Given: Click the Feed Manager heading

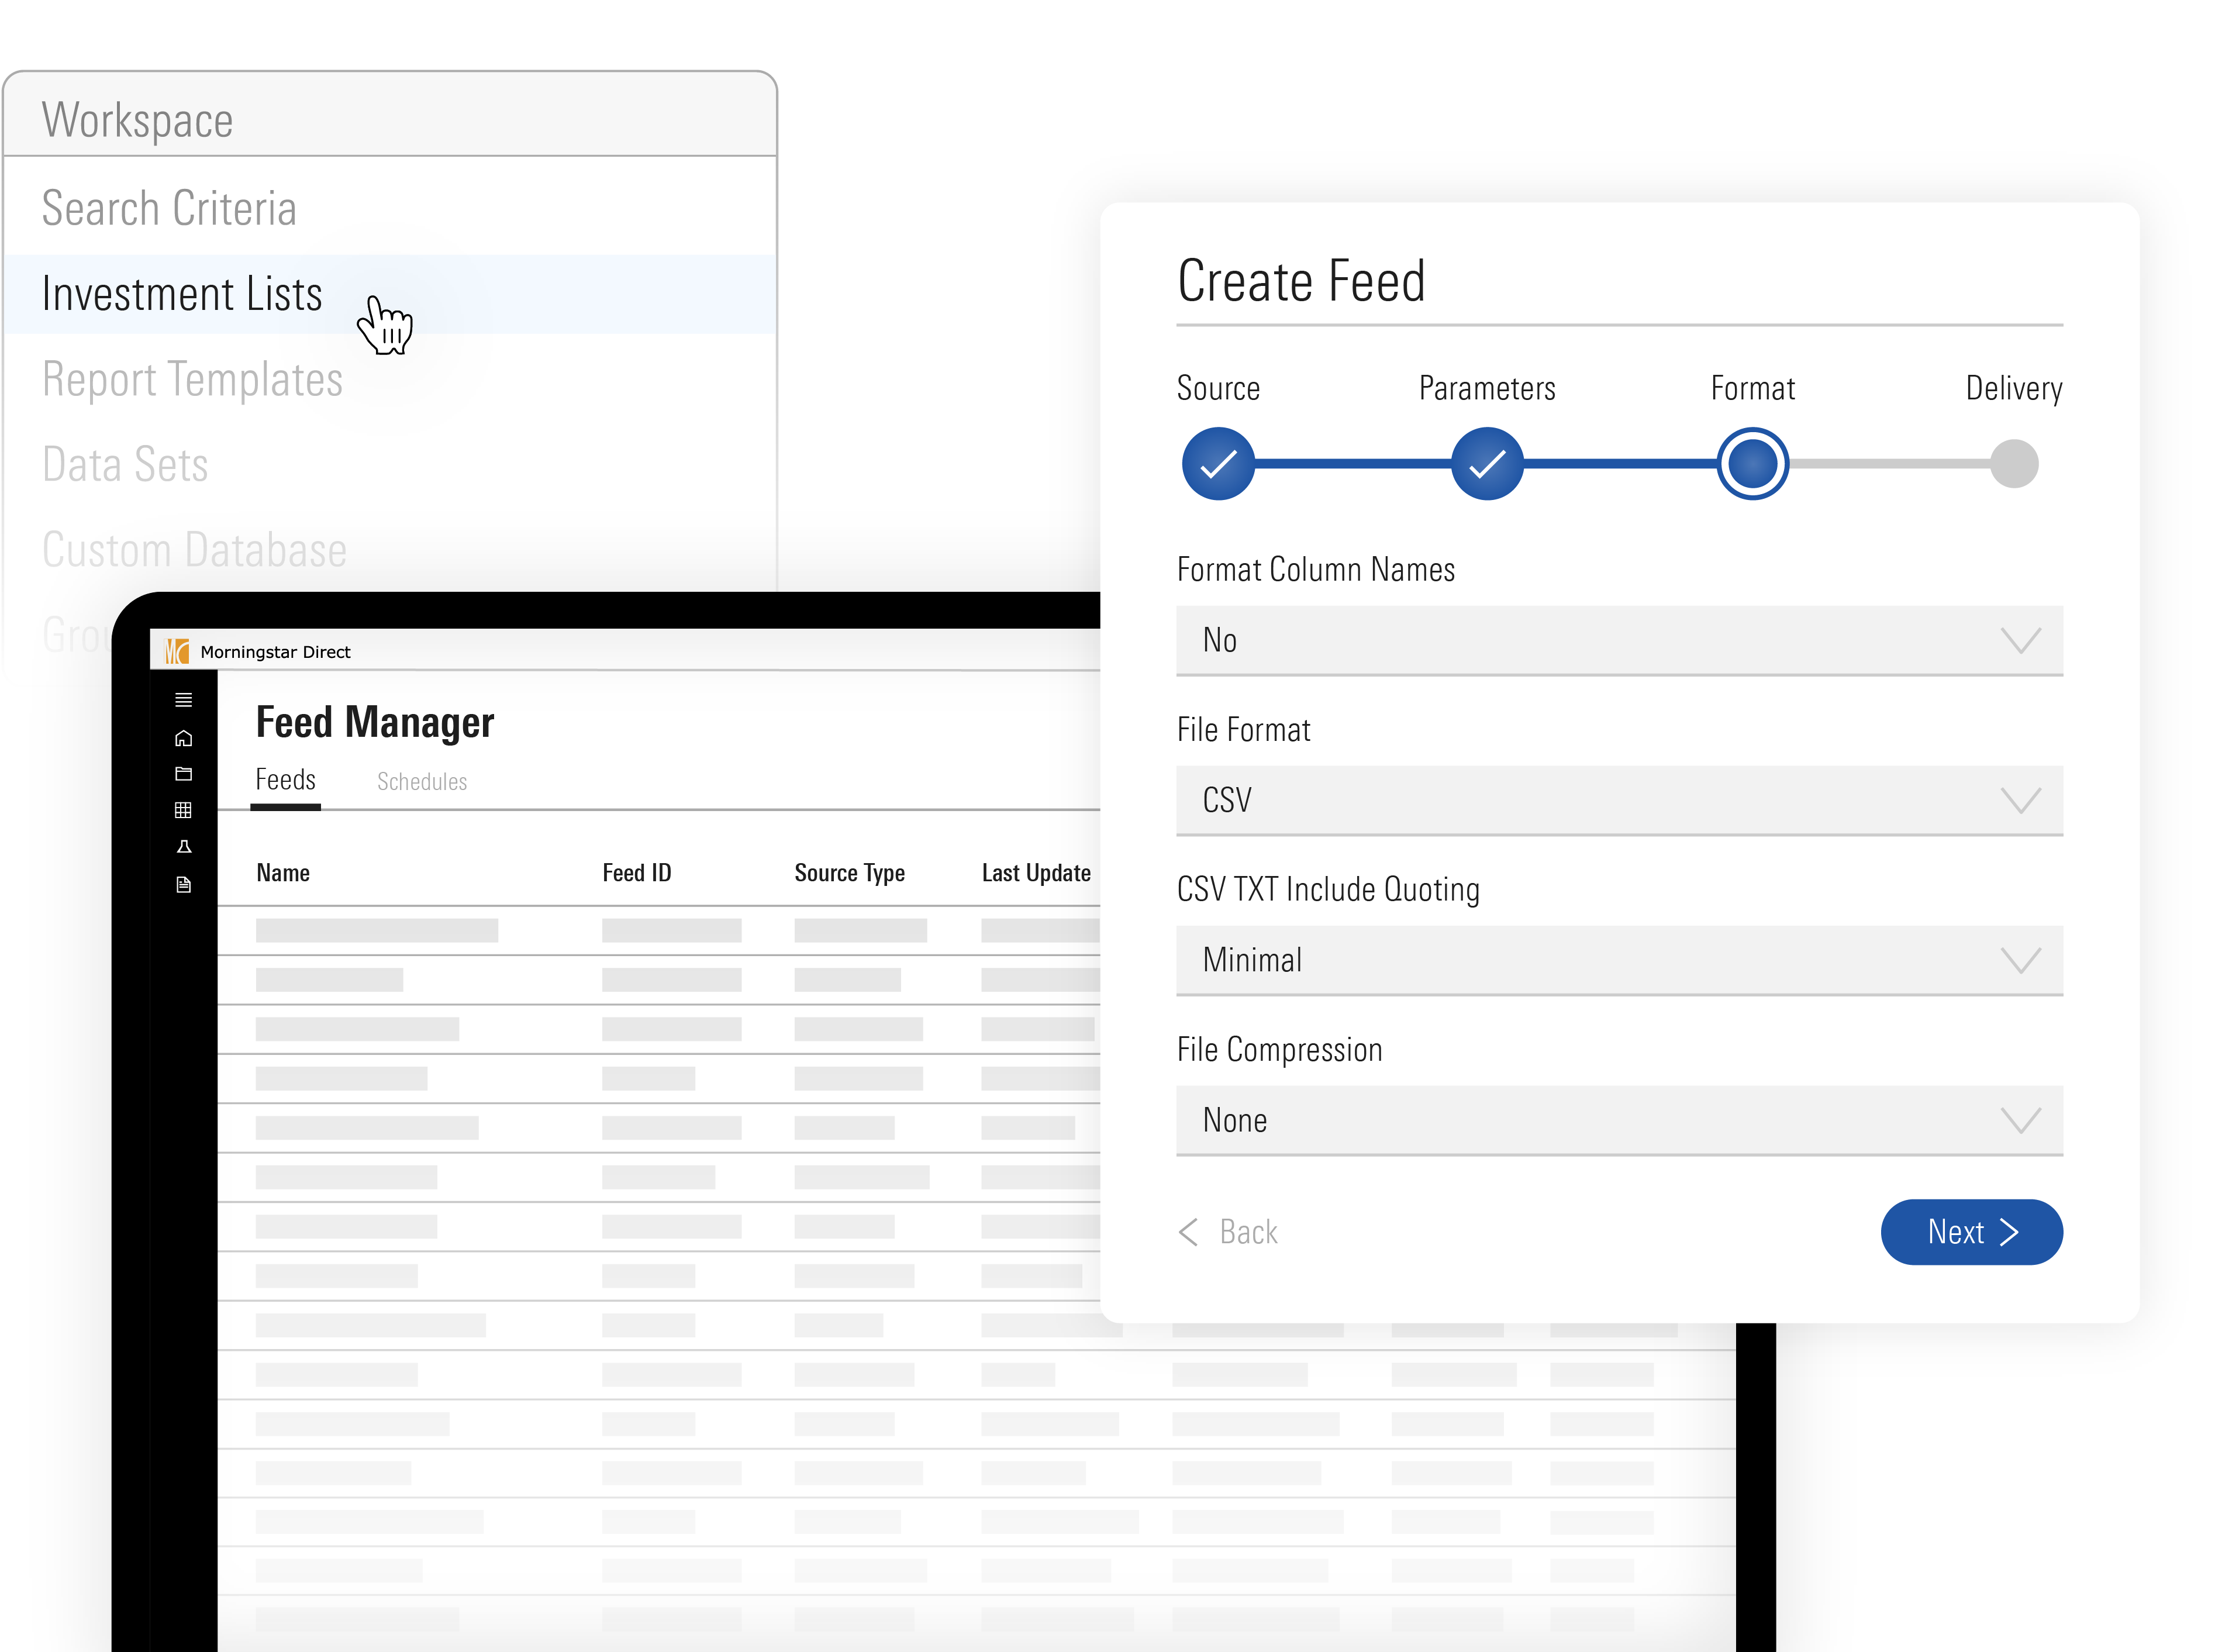Looking at the screenshot, I should (375, 722).
